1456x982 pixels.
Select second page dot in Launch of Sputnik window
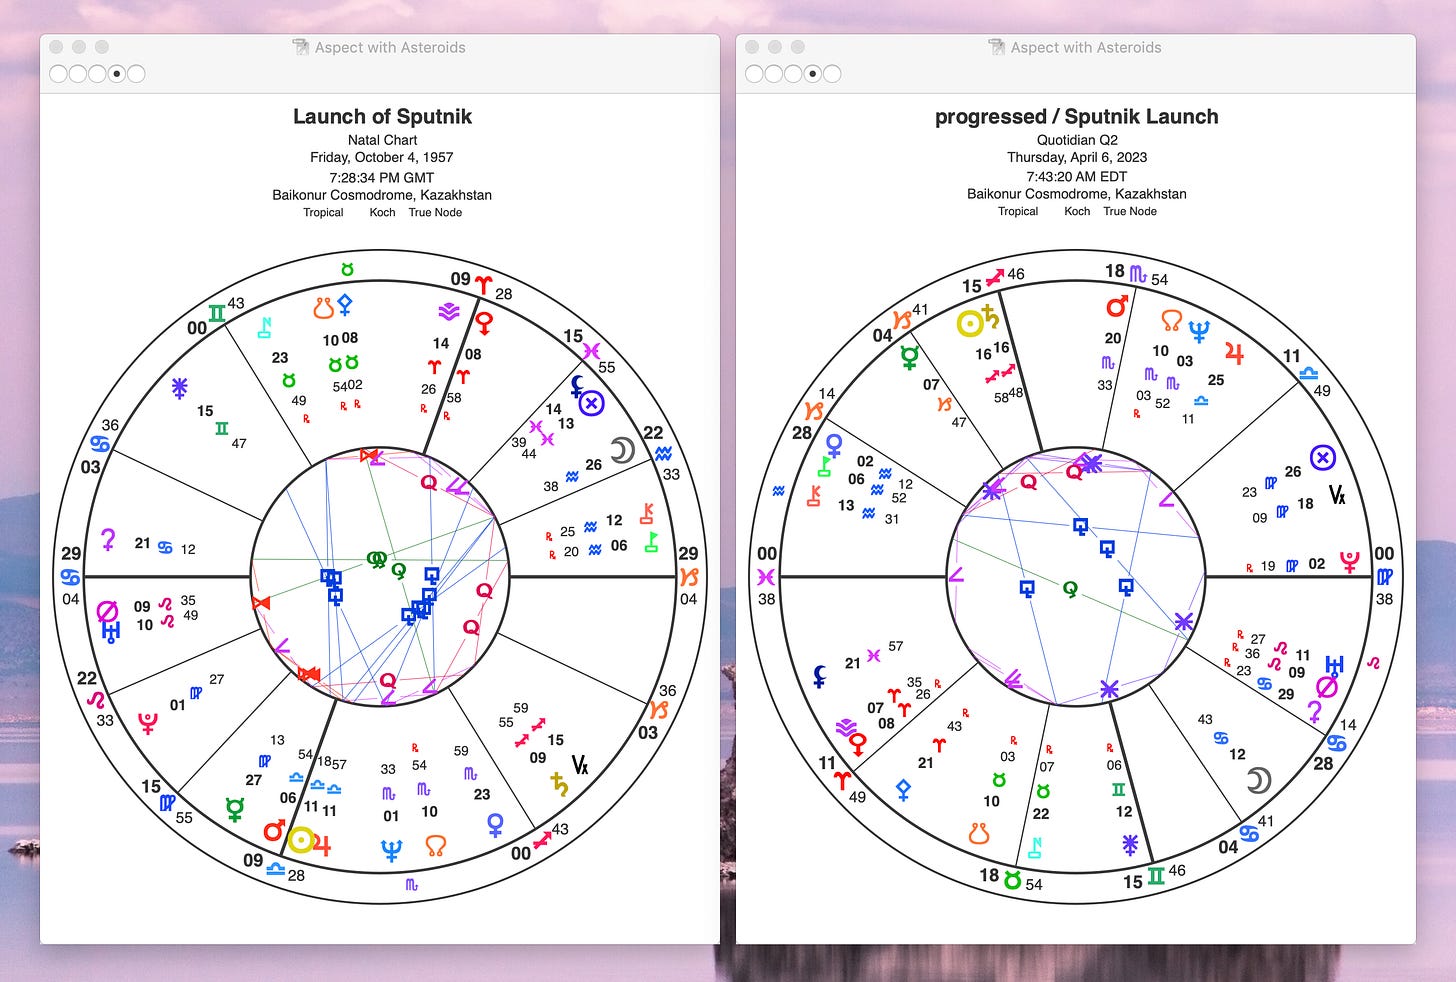click(77, 73)
